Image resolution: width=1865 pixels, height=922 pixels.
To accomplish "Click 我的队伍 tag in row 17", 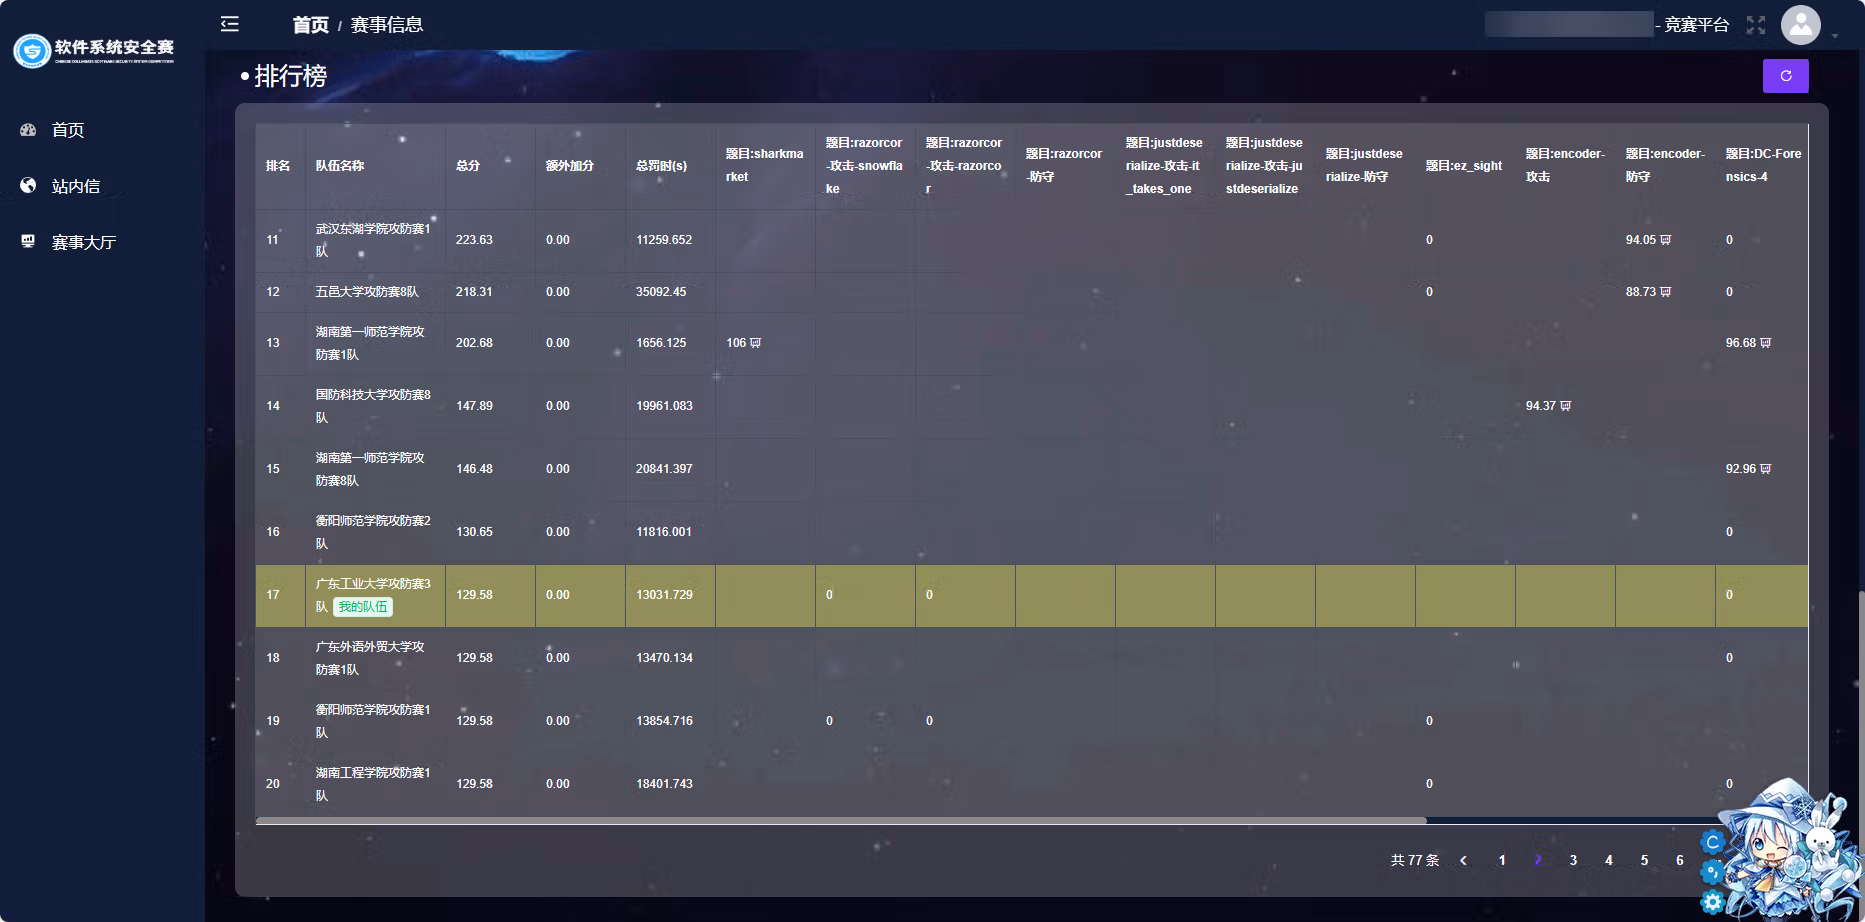I will pos(363,607).
